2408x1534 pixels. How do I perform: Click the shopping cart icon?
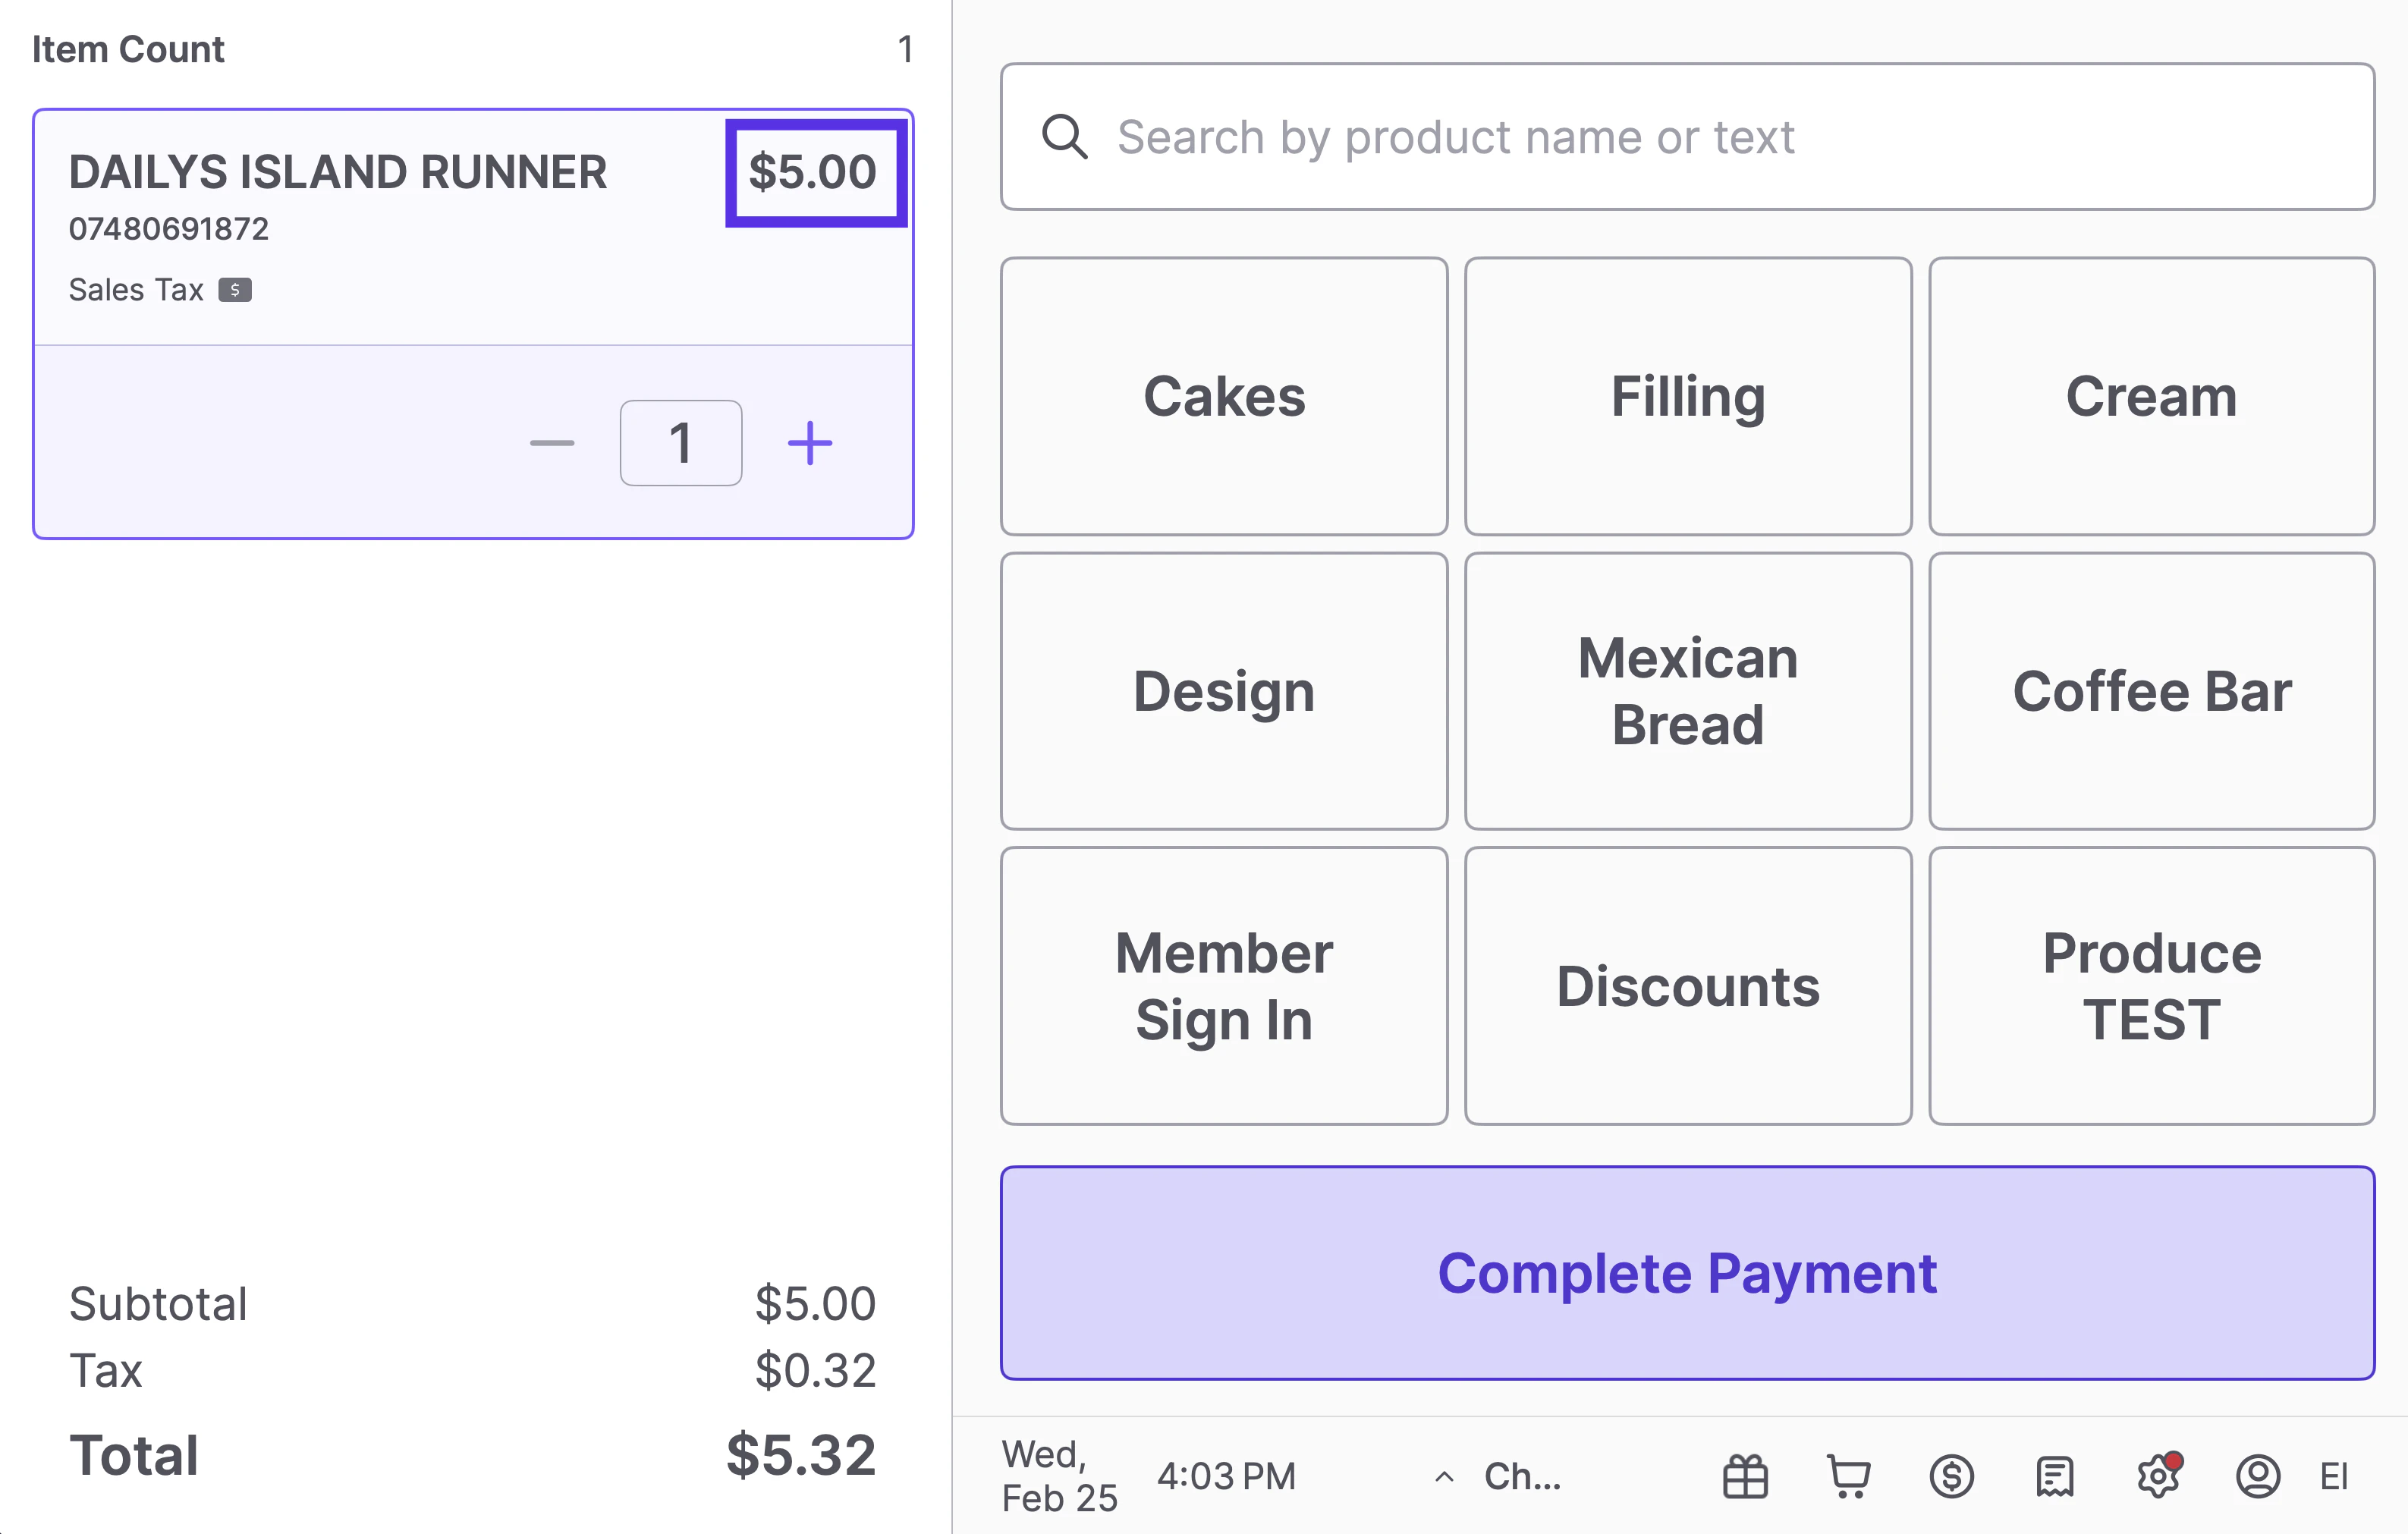click(x=1848, y=1476)
